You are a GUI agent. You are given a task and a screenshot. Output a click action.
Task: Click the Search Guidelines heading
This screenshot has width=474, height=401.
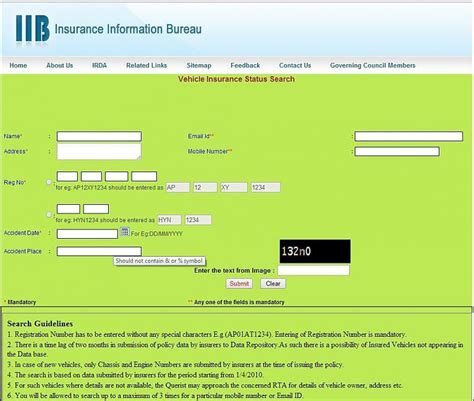point(40,324)
